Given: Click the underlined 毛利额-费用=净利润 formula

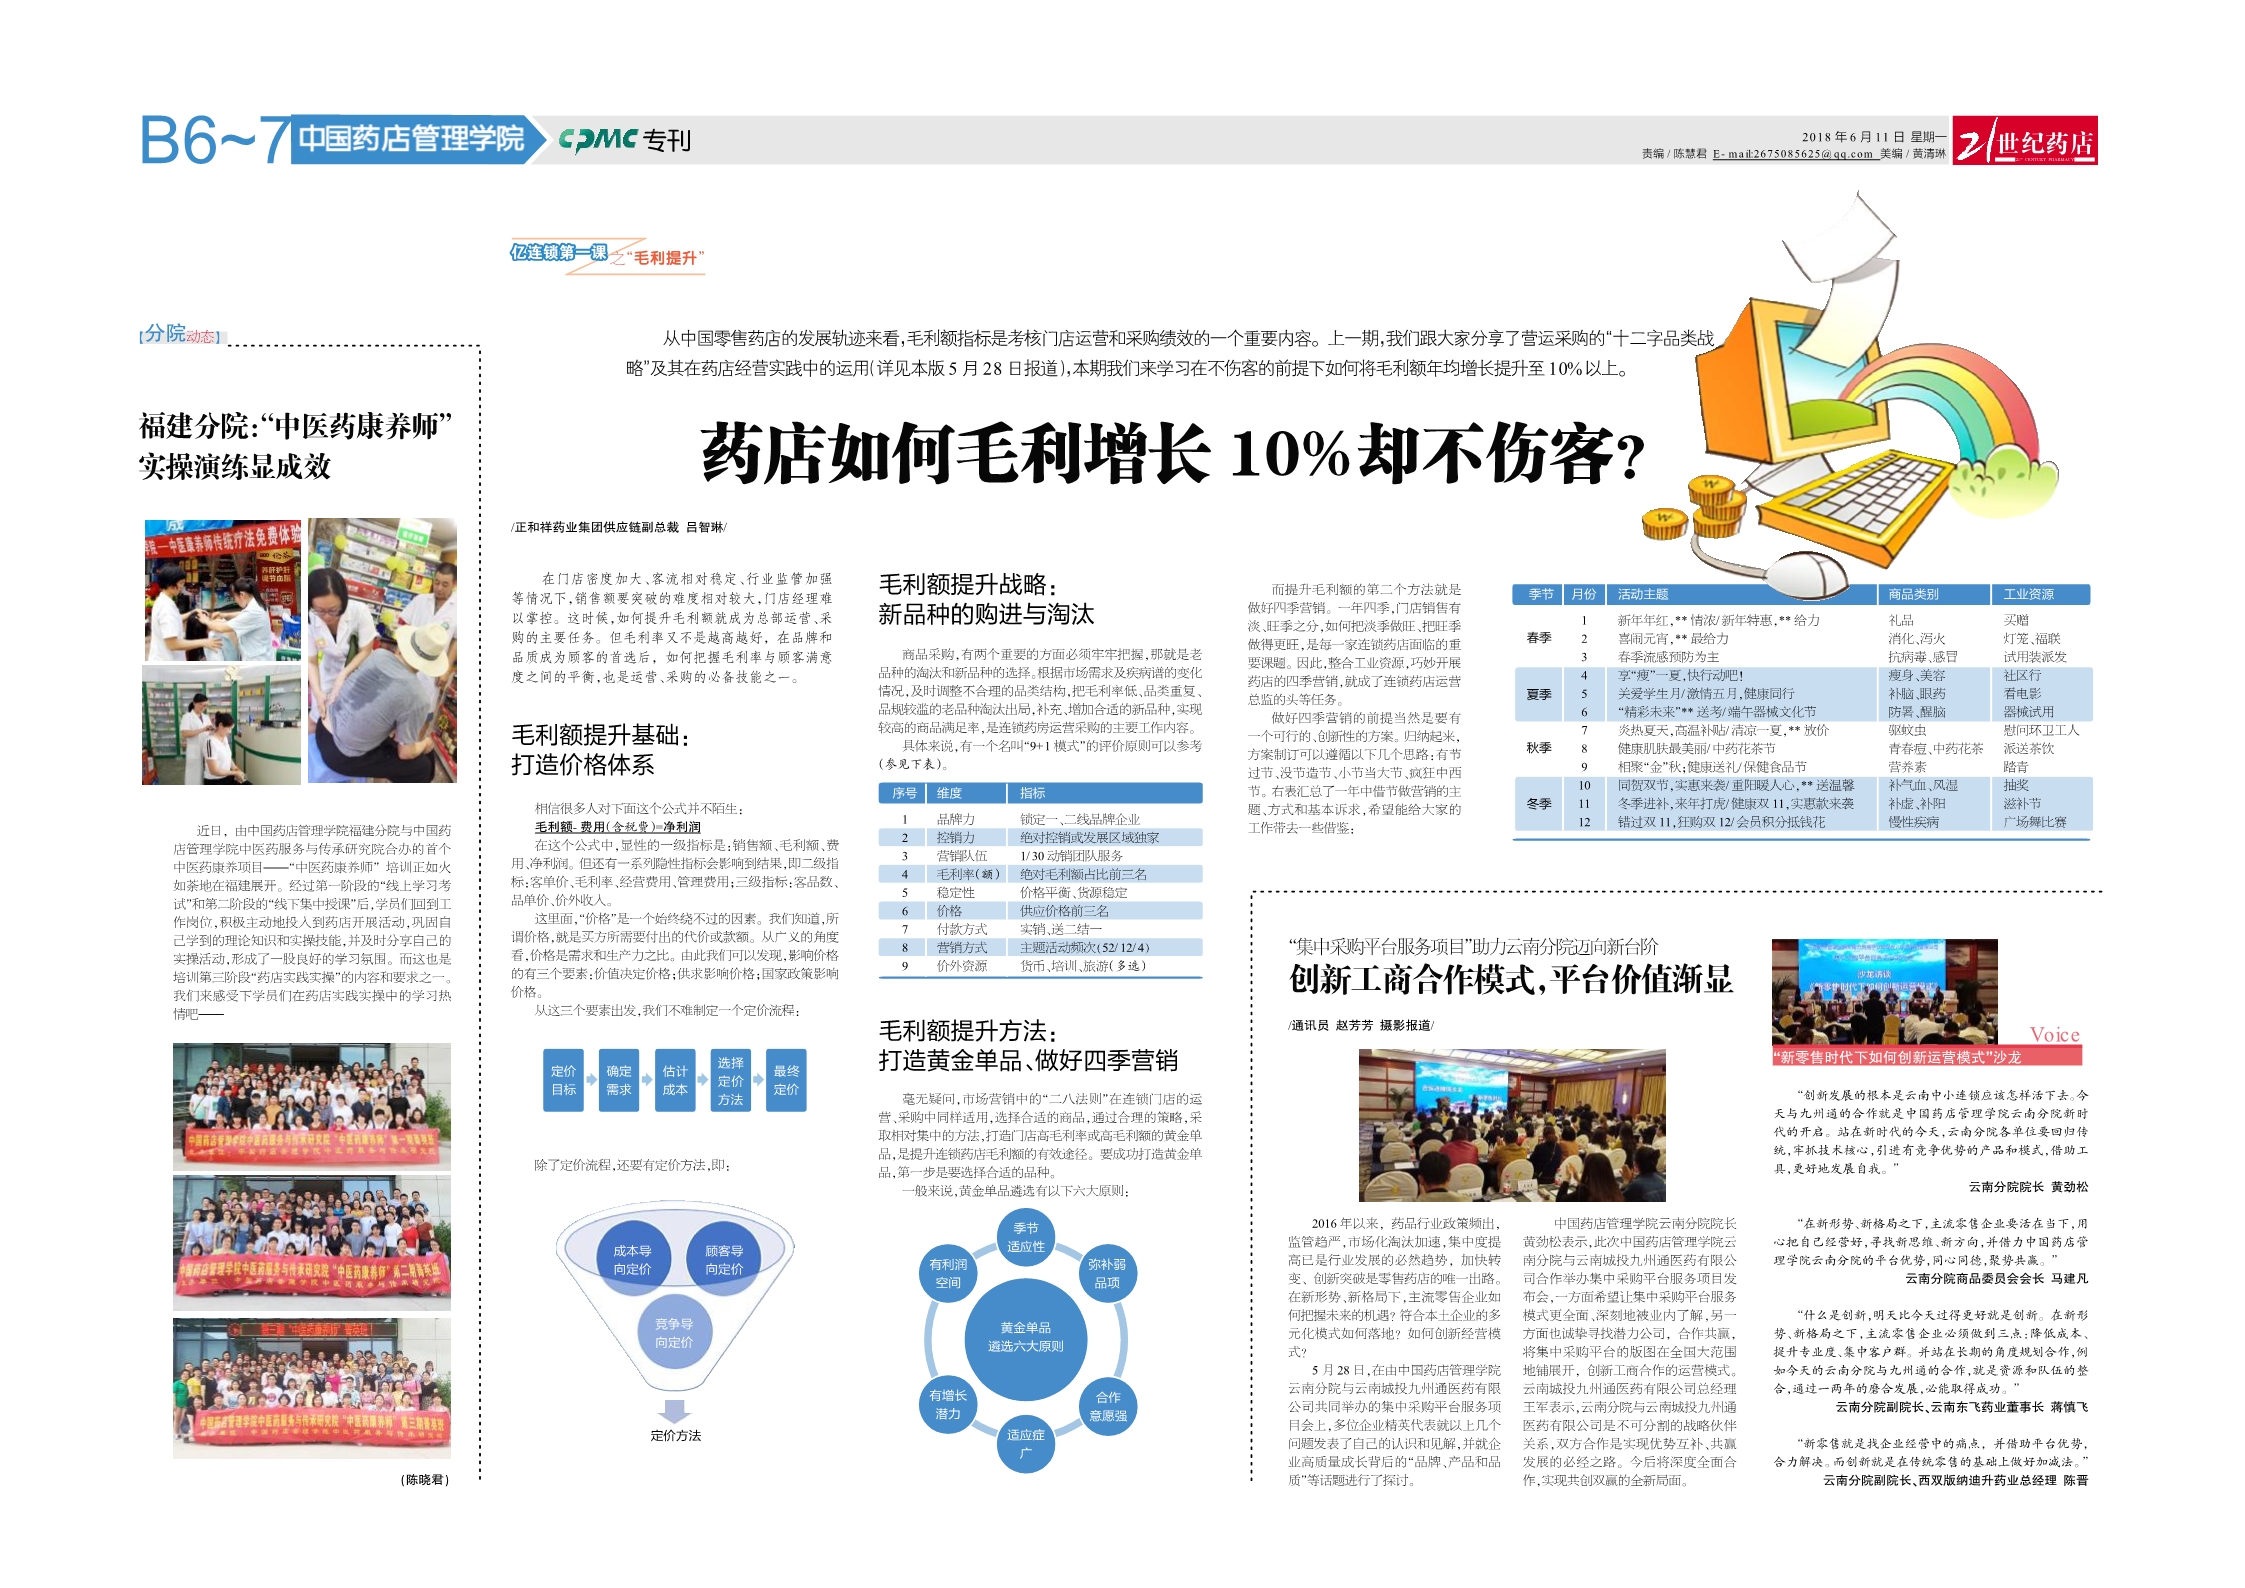Looking at the screenshot, I should [618, 827].
